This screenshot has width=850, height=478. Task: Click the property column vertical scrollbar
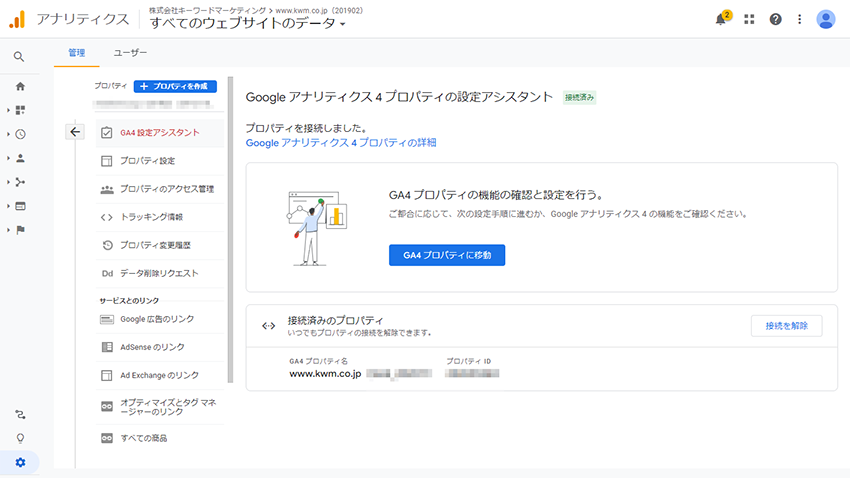tap(230, 230)
